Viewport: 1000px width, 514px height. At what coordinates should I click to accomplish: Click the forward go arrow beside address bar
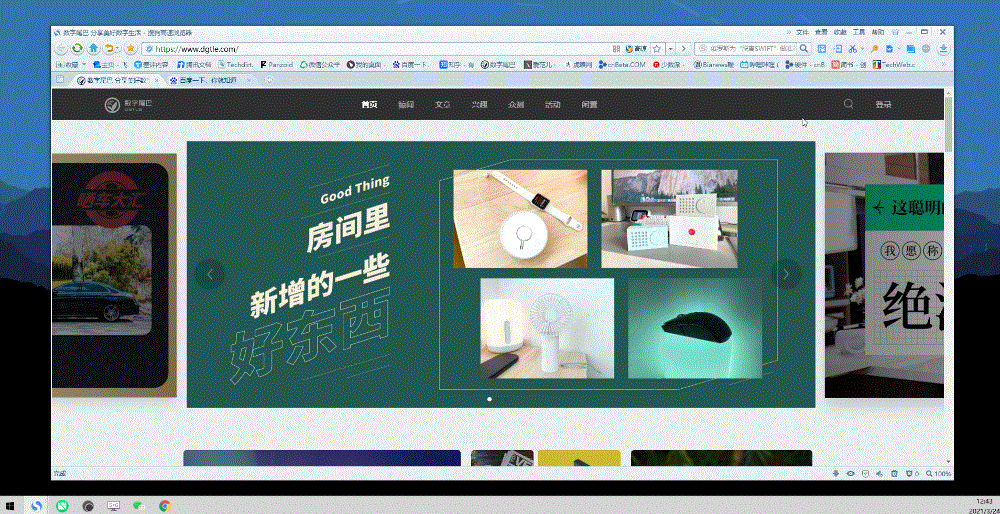click(x=684, y=48)
